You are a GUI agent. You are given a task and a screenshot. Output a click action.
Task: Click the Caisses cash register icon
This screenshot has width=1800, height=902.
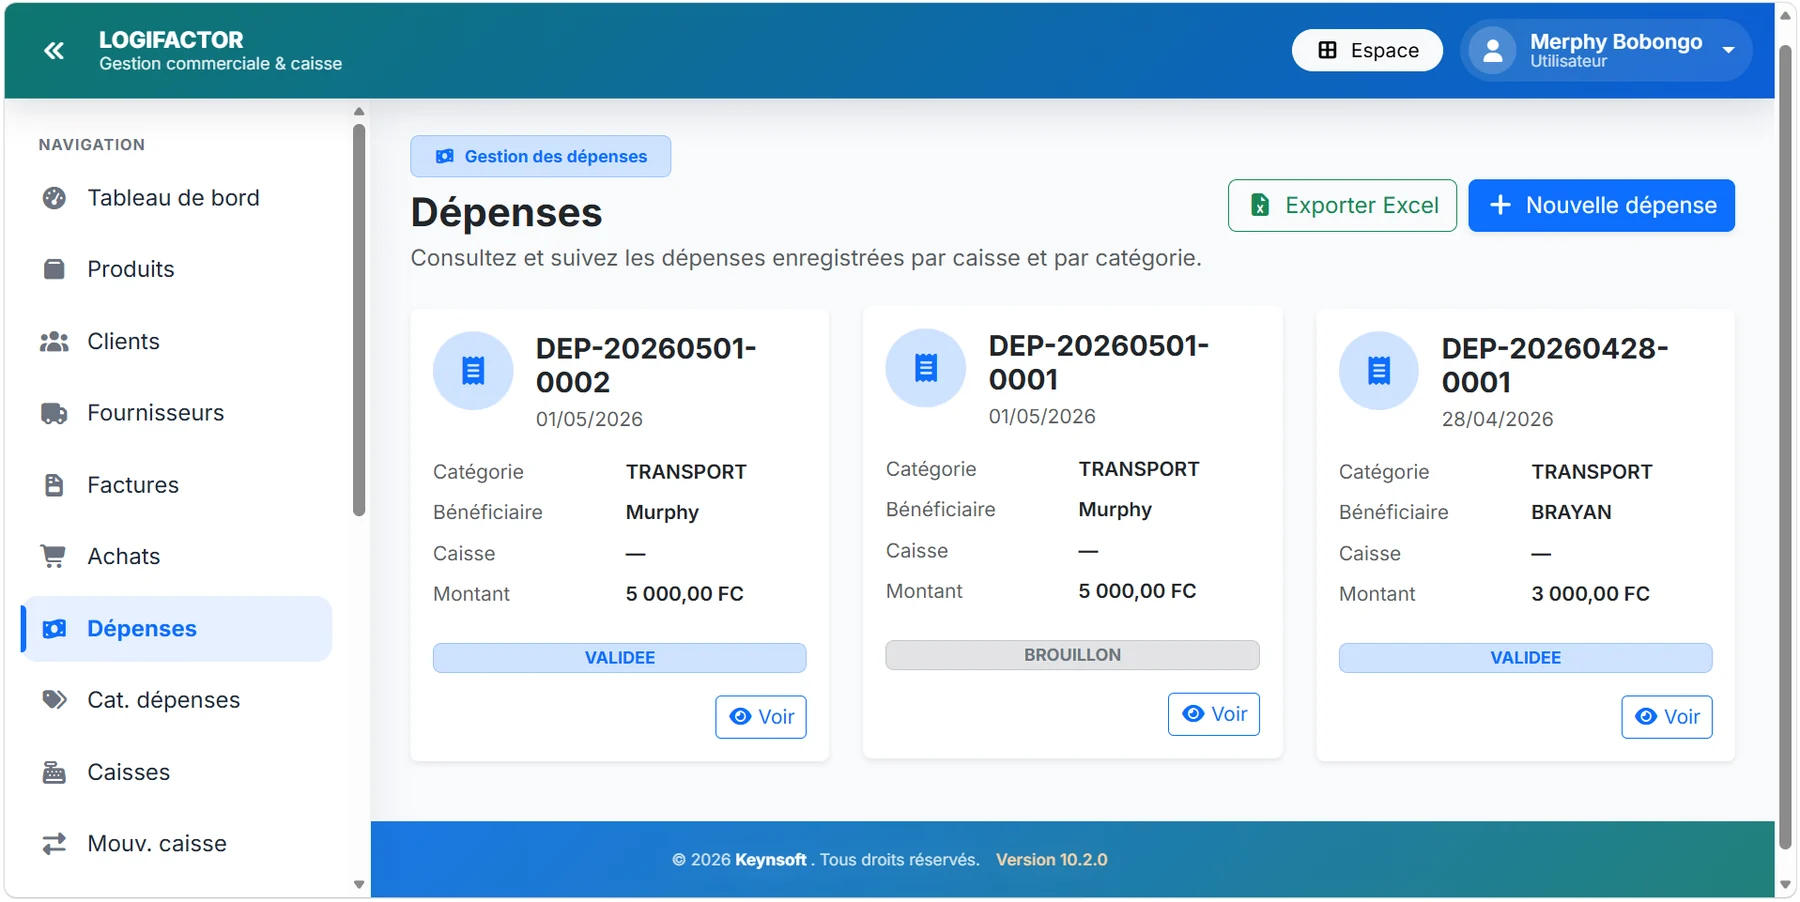click(54, 772)
